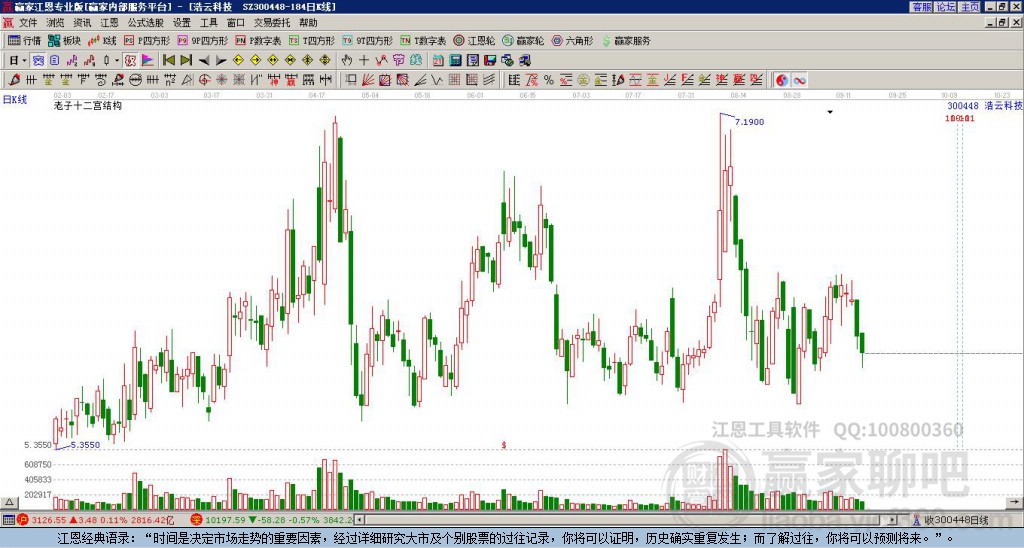This screenshot has width=1024, height=548.
Task: Click the 10197.59 index value in status bar
Action: pos(225,520)
